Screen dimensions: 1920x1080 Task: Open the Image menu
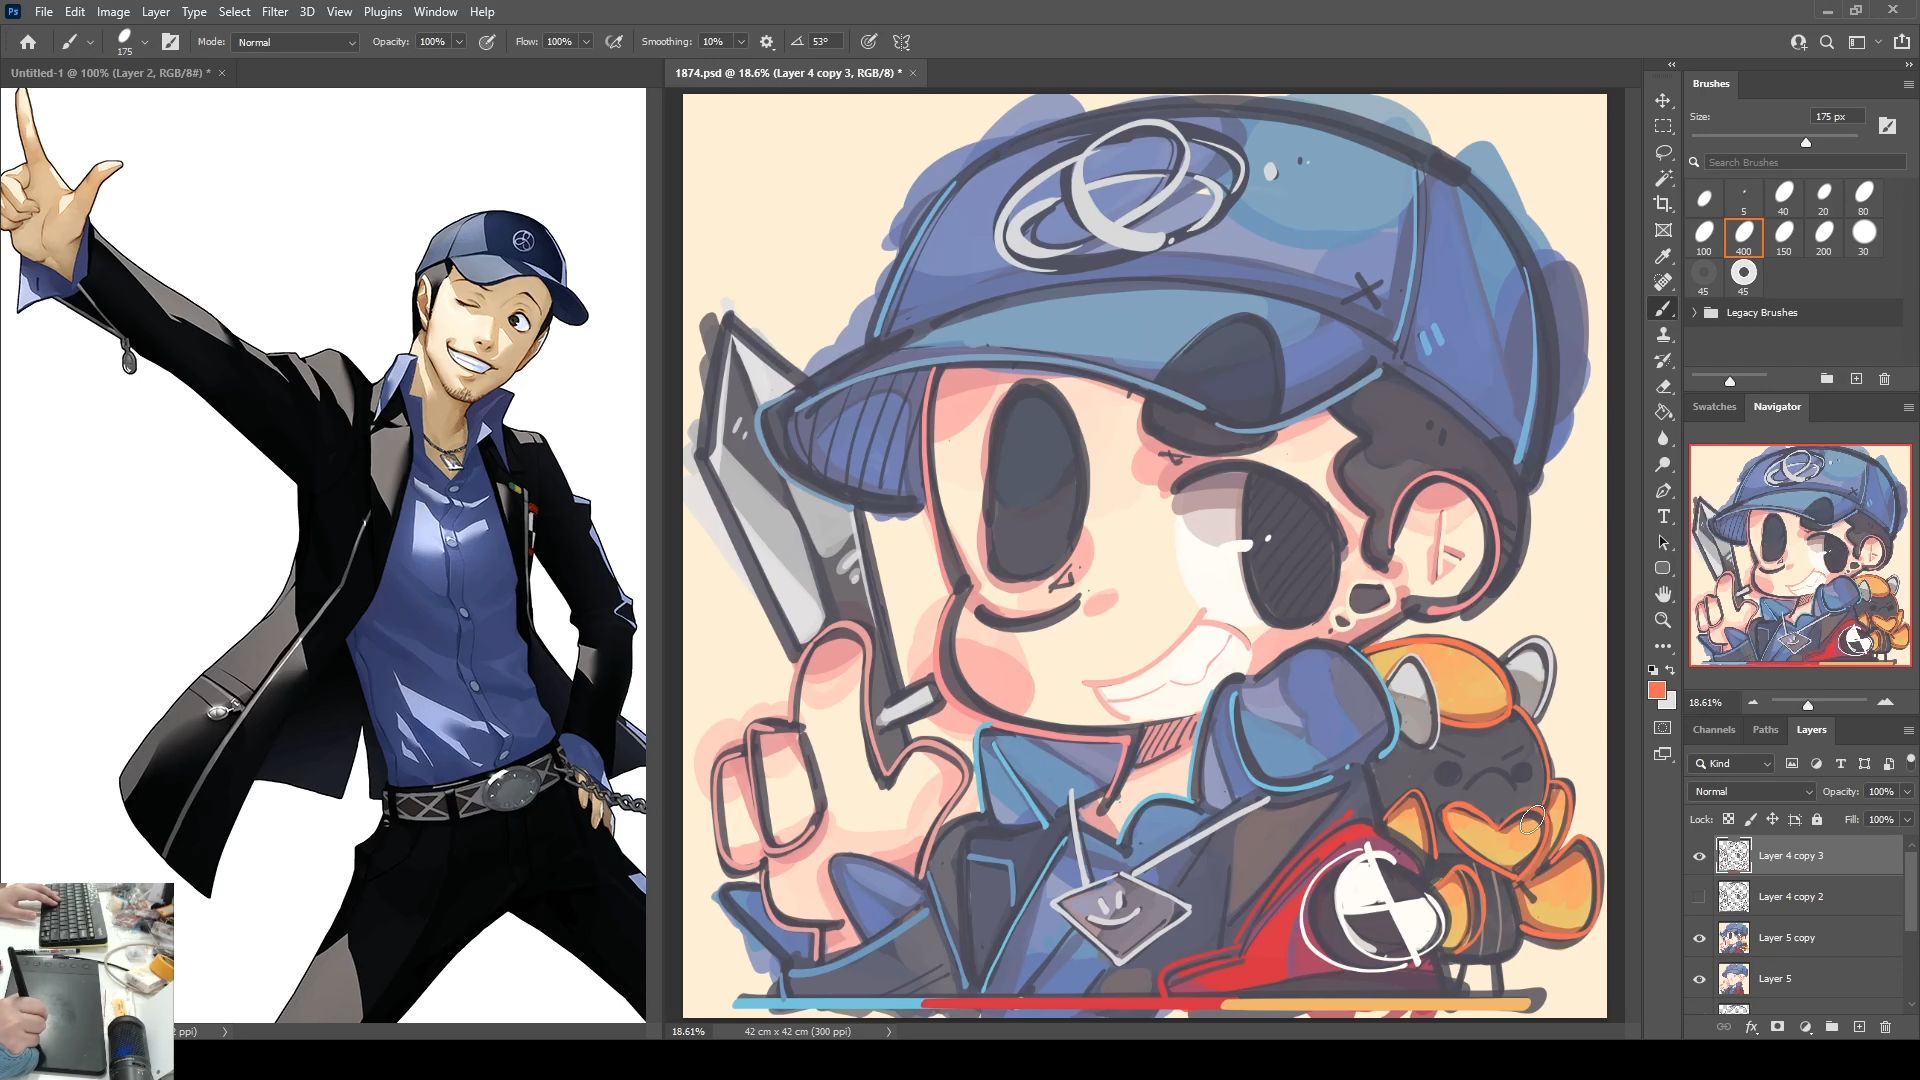113,12
